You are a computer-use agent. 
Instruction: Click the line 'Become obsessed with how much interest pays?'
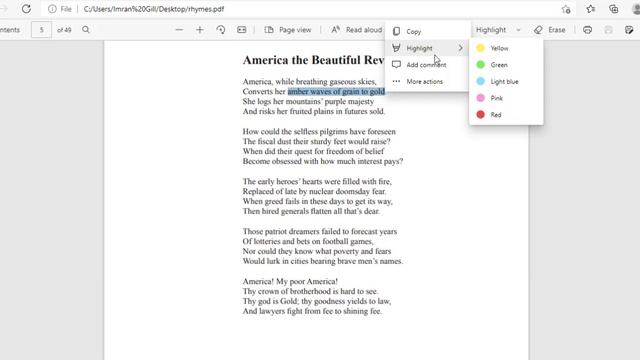coord(323,161)
